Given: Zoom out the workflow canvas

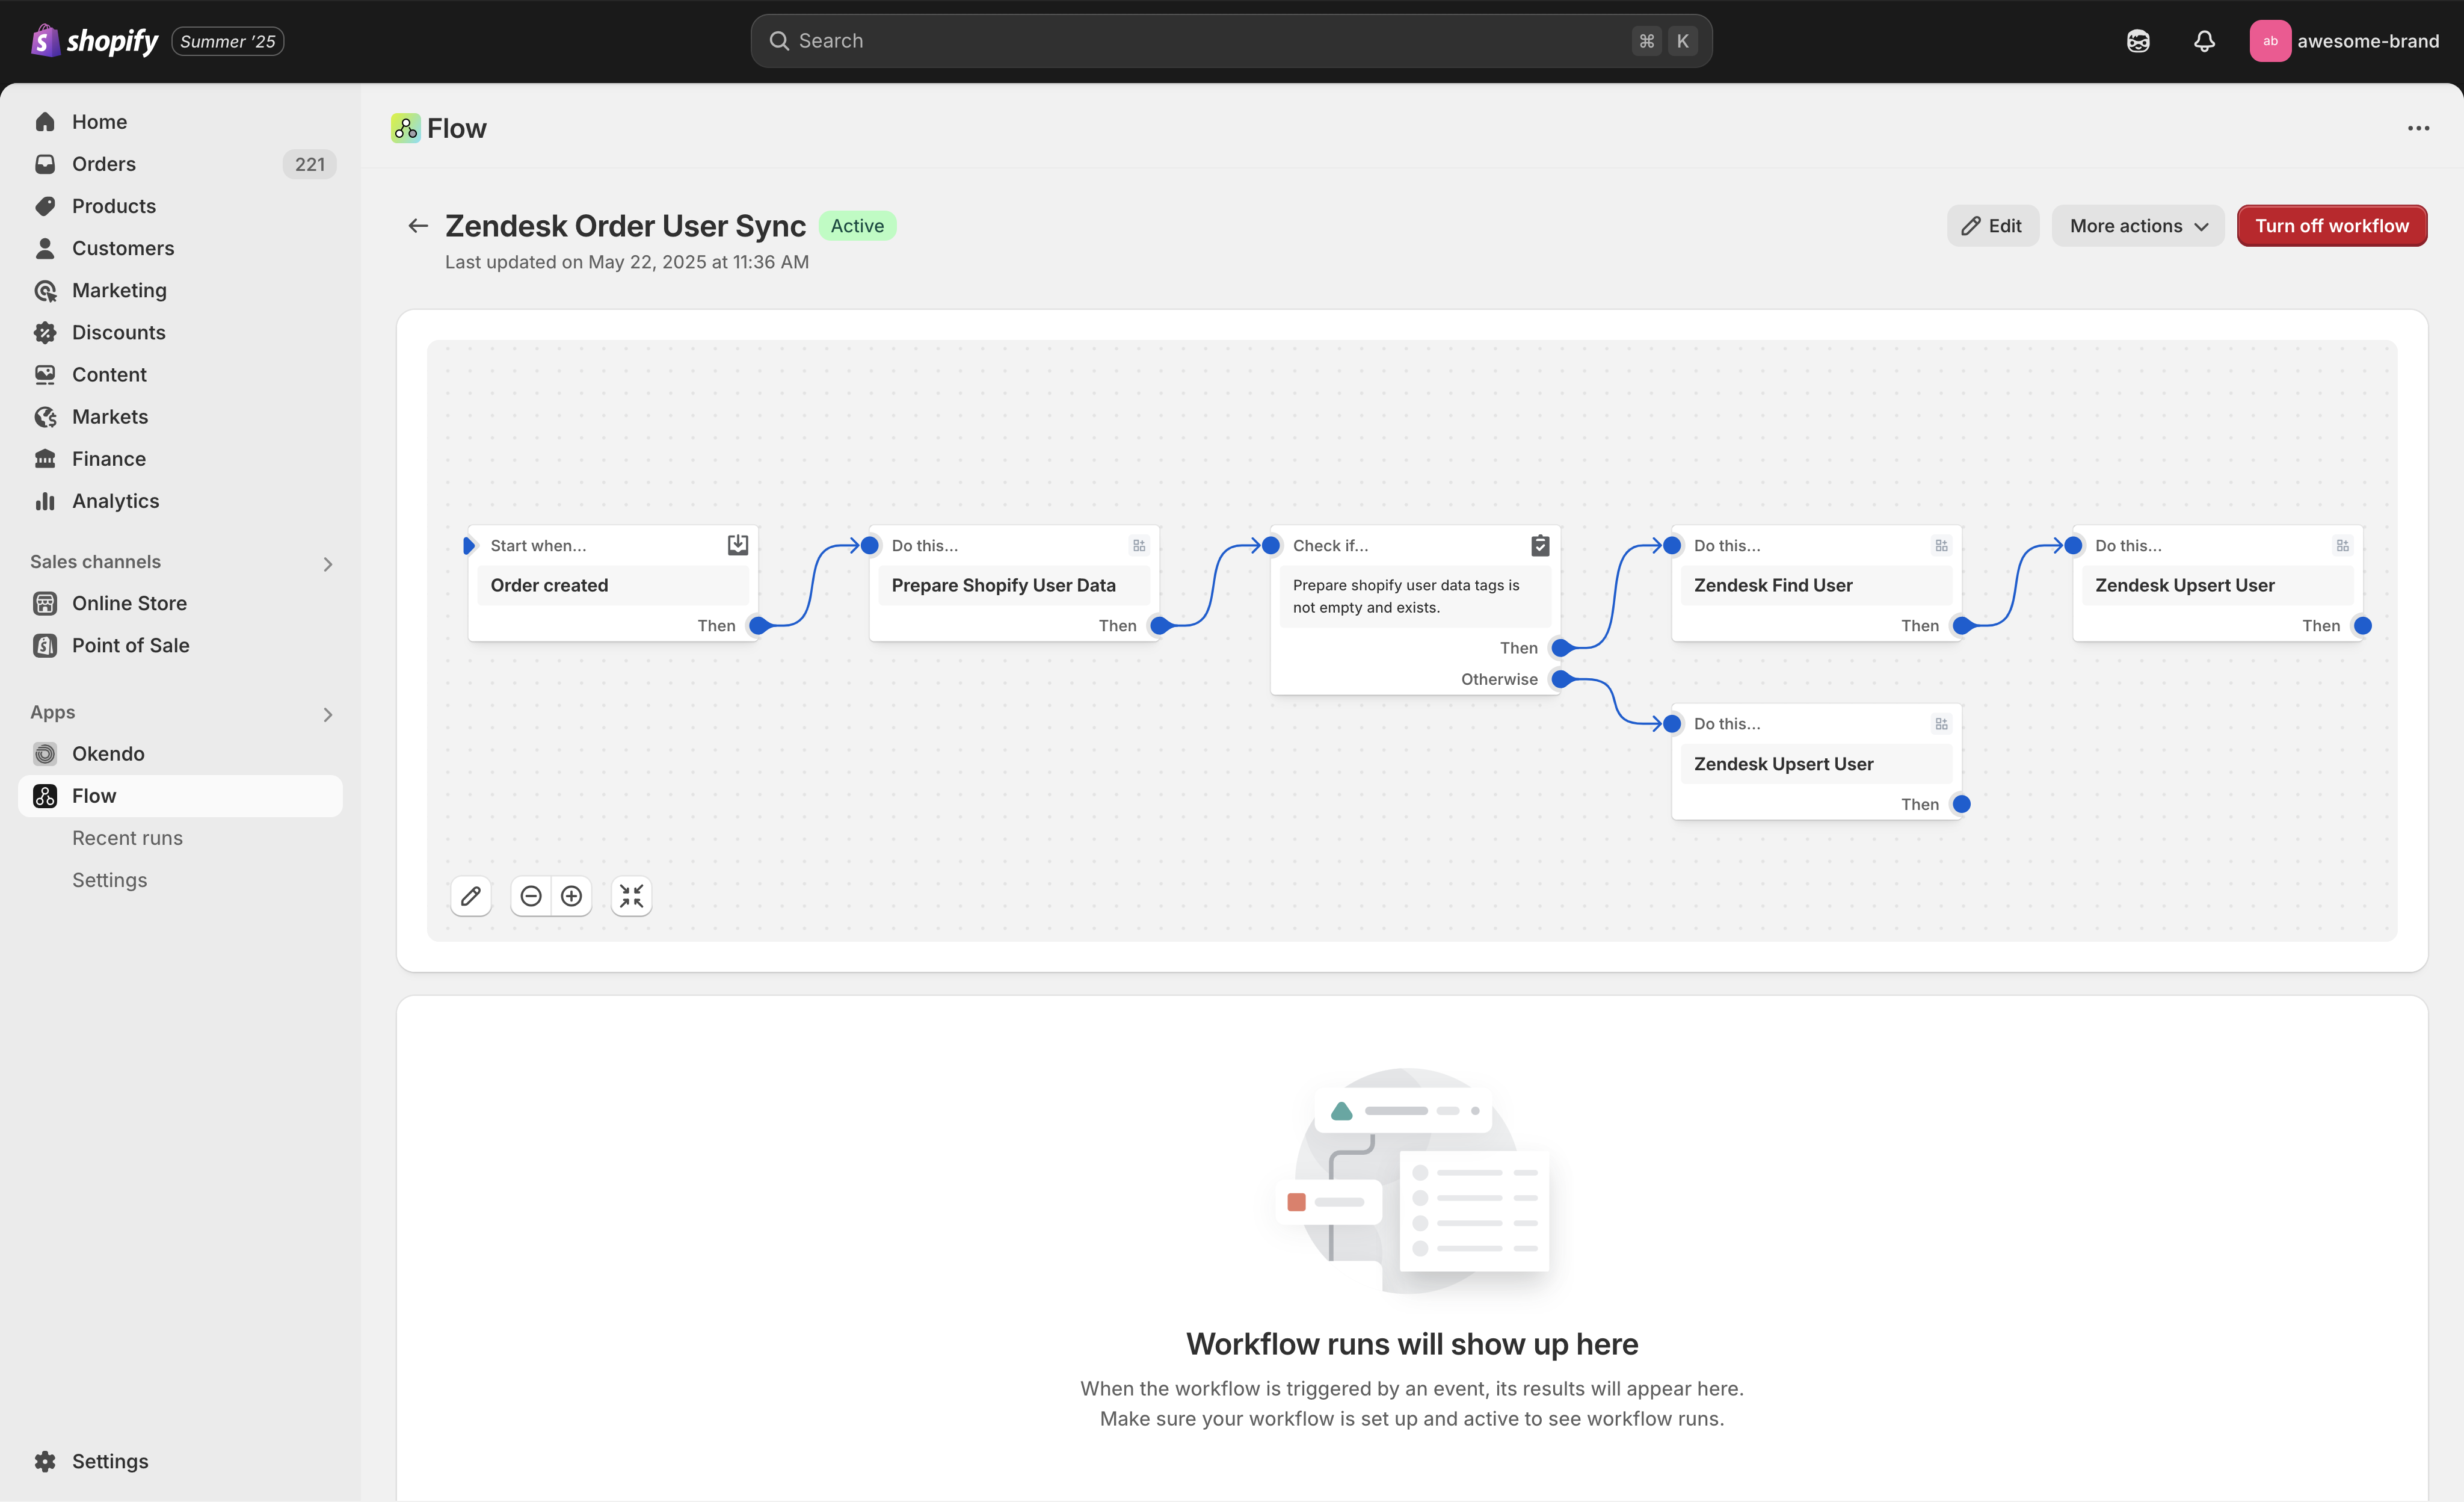Looking at the screenshot, I should tap(531, 896).
